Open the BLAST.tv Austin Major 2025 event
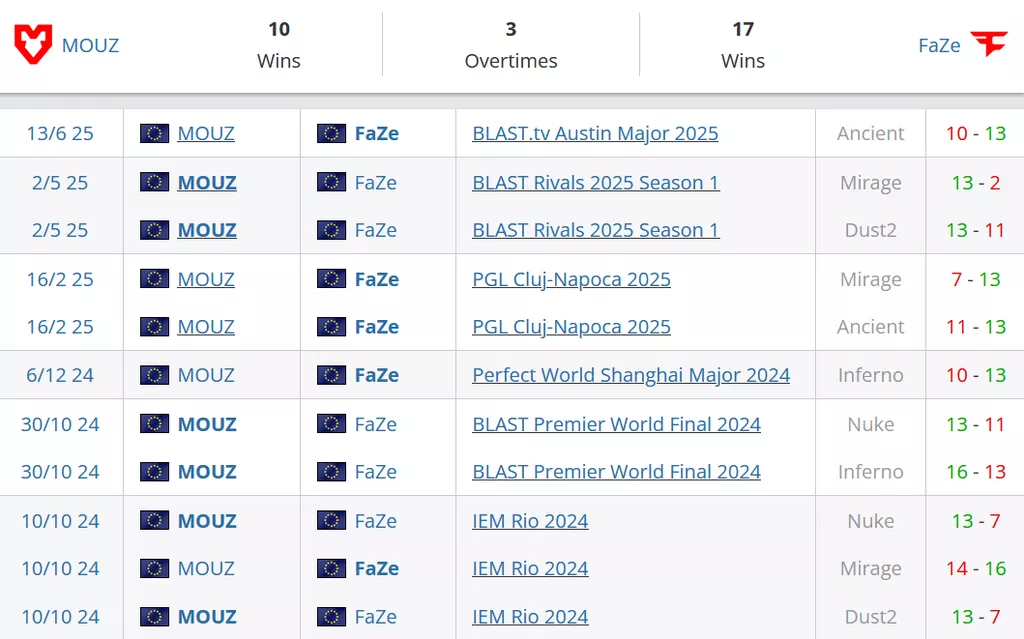 [x=595, y=134]
